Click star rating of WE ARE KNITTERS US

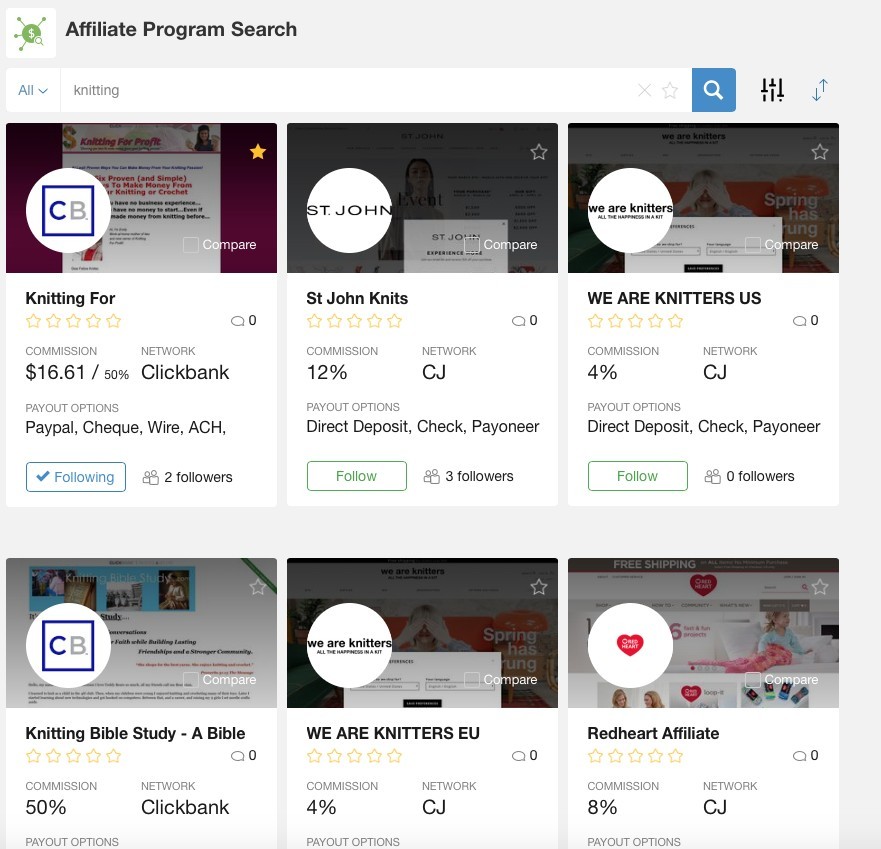point(635,321)
